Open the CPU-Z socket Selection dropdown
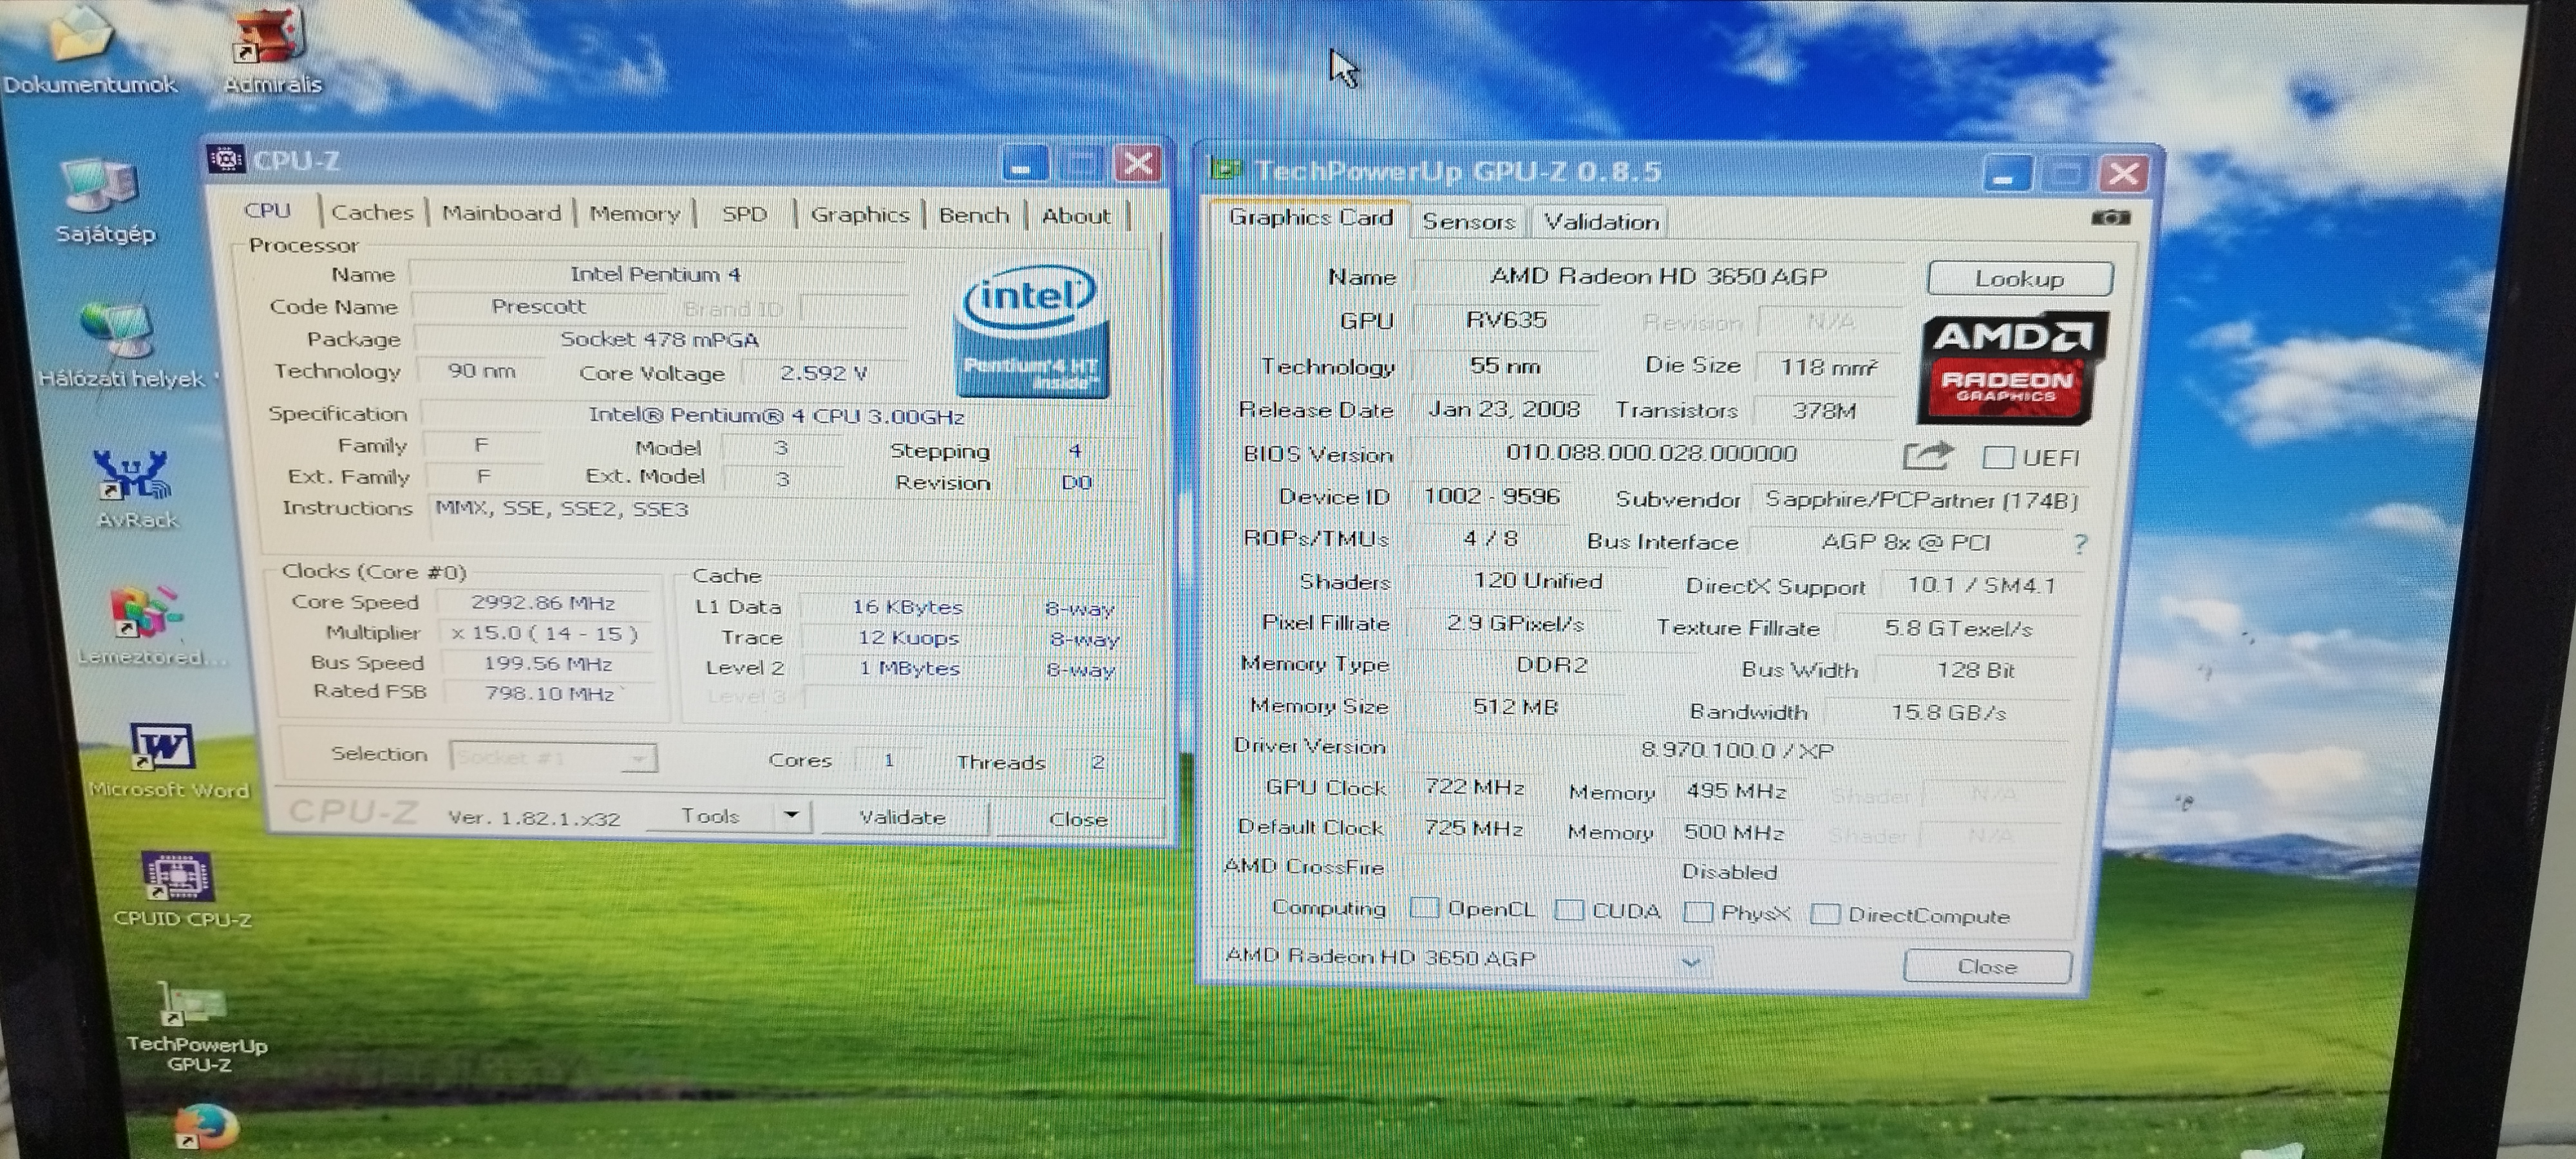The image size is (2576, 1159). [553, 757]
